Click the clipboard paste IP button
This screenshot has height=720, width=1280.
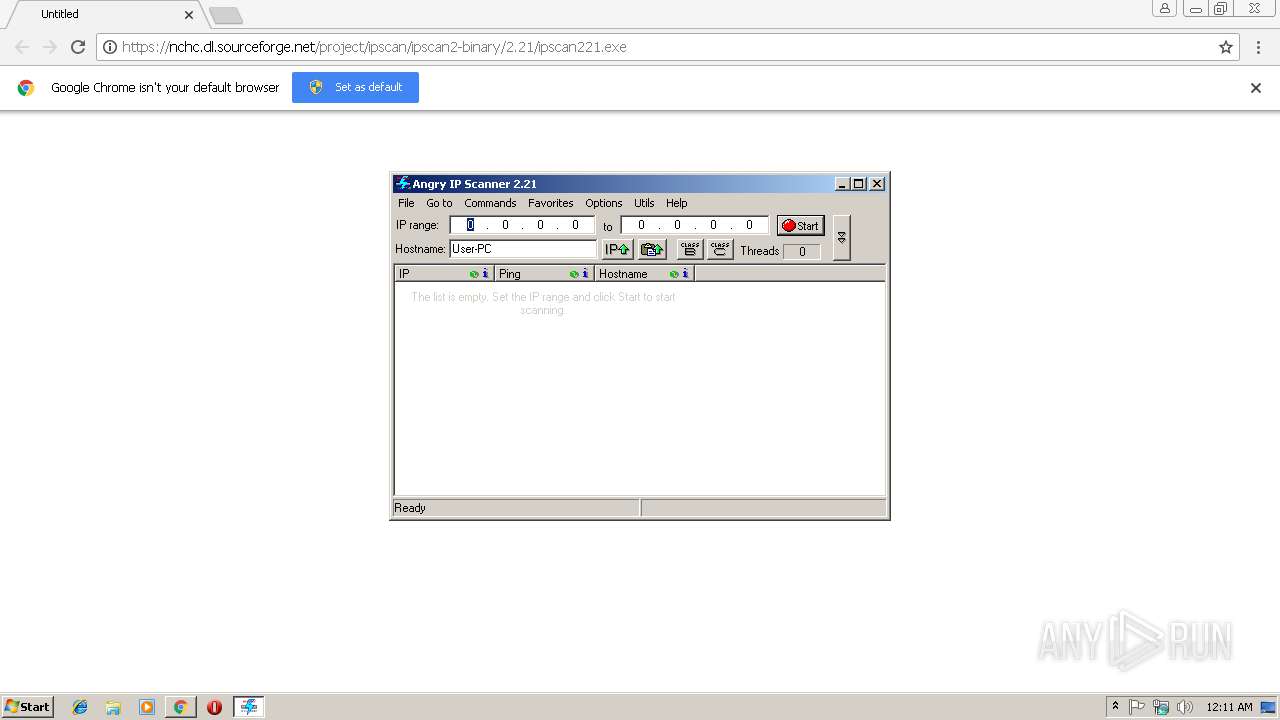tap(652, 249)
